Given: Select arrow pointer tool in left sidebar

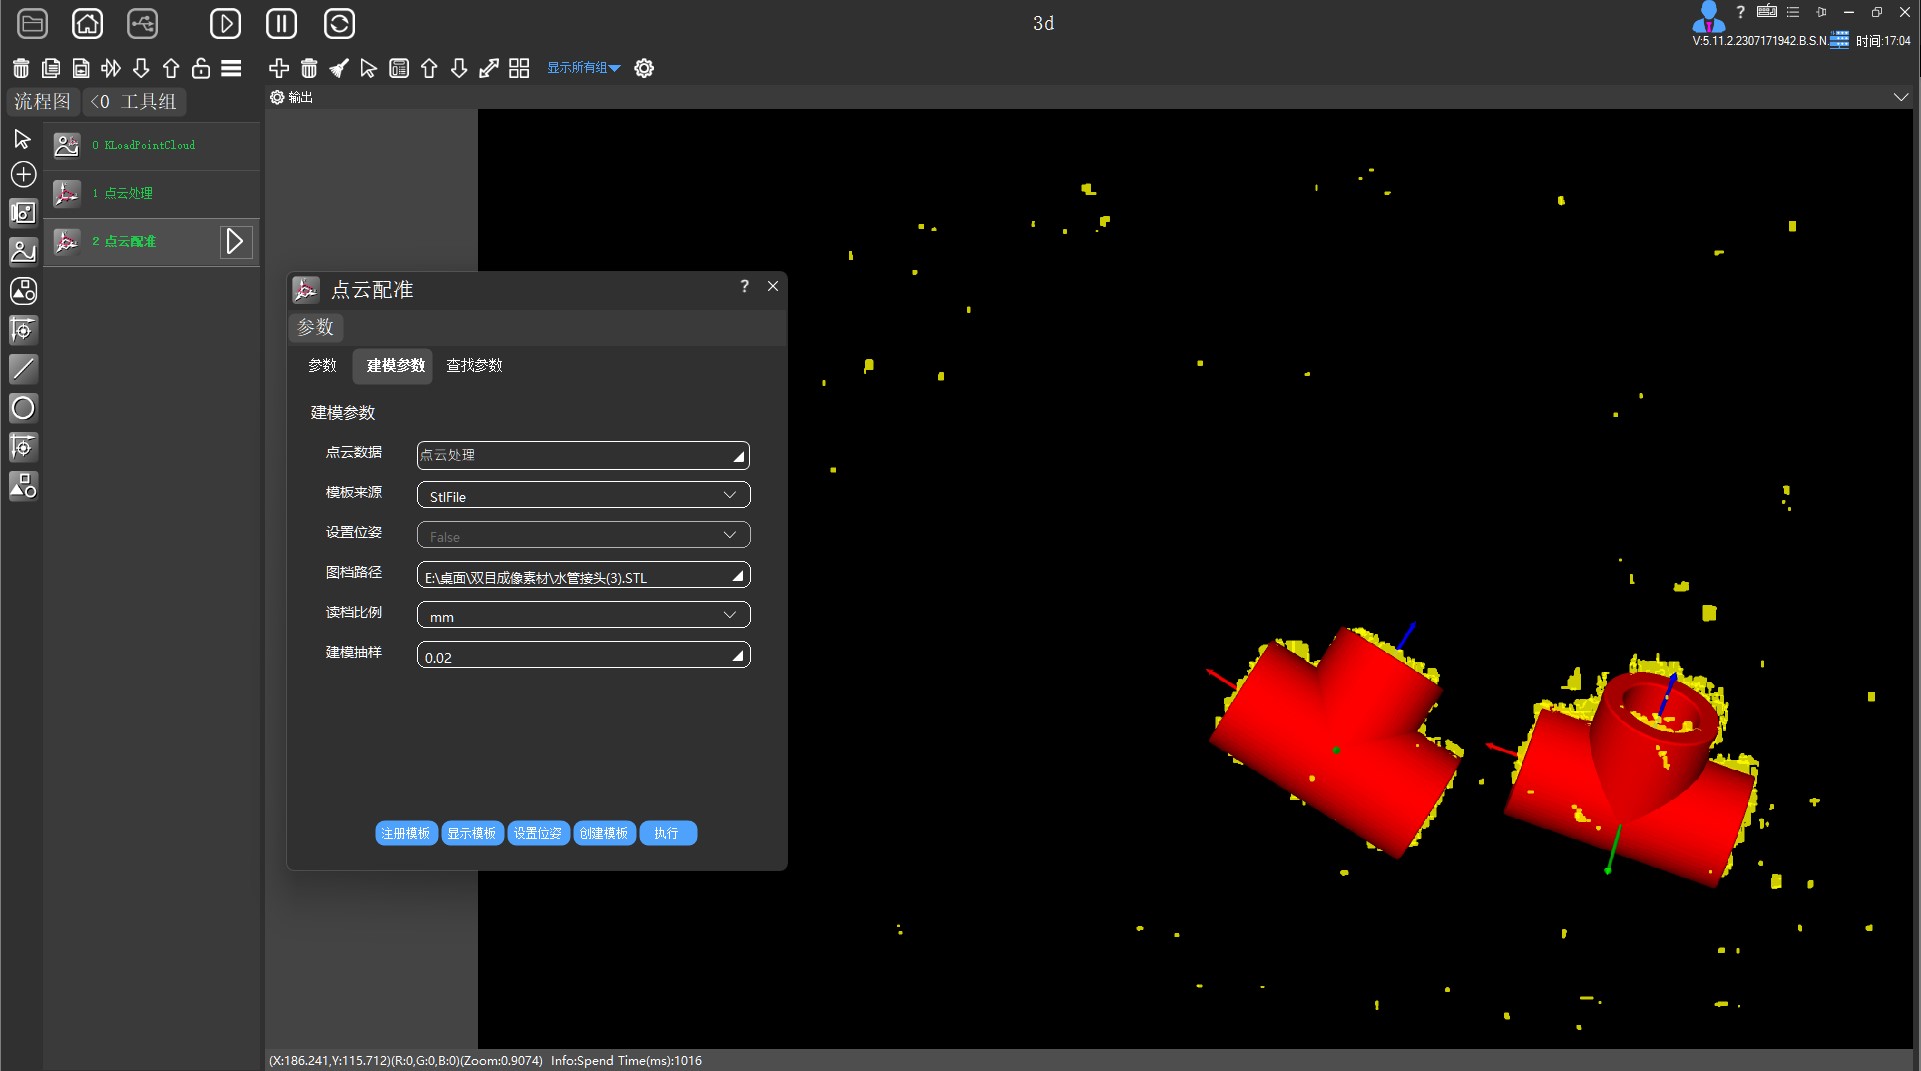Looking at the screenshot, I should point(23,139).
